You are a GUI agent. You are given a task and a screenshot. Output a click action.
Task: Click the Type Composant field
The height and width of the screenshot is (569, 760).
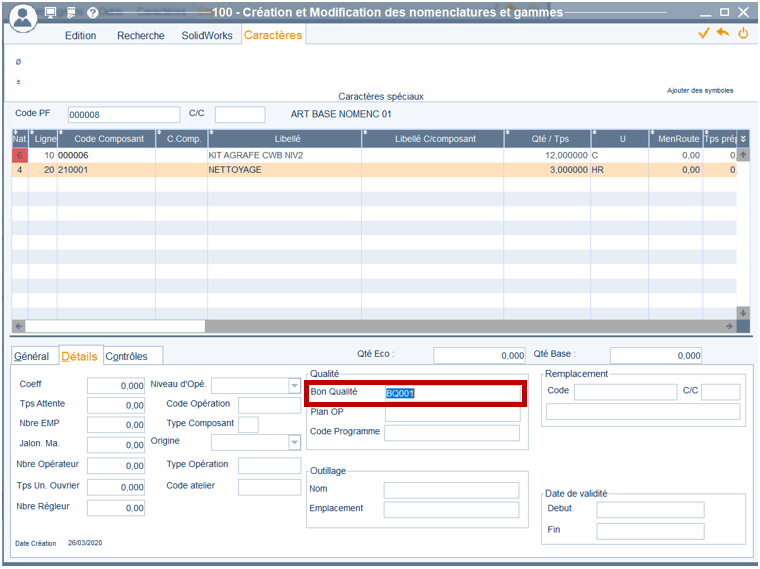point(249,425)
